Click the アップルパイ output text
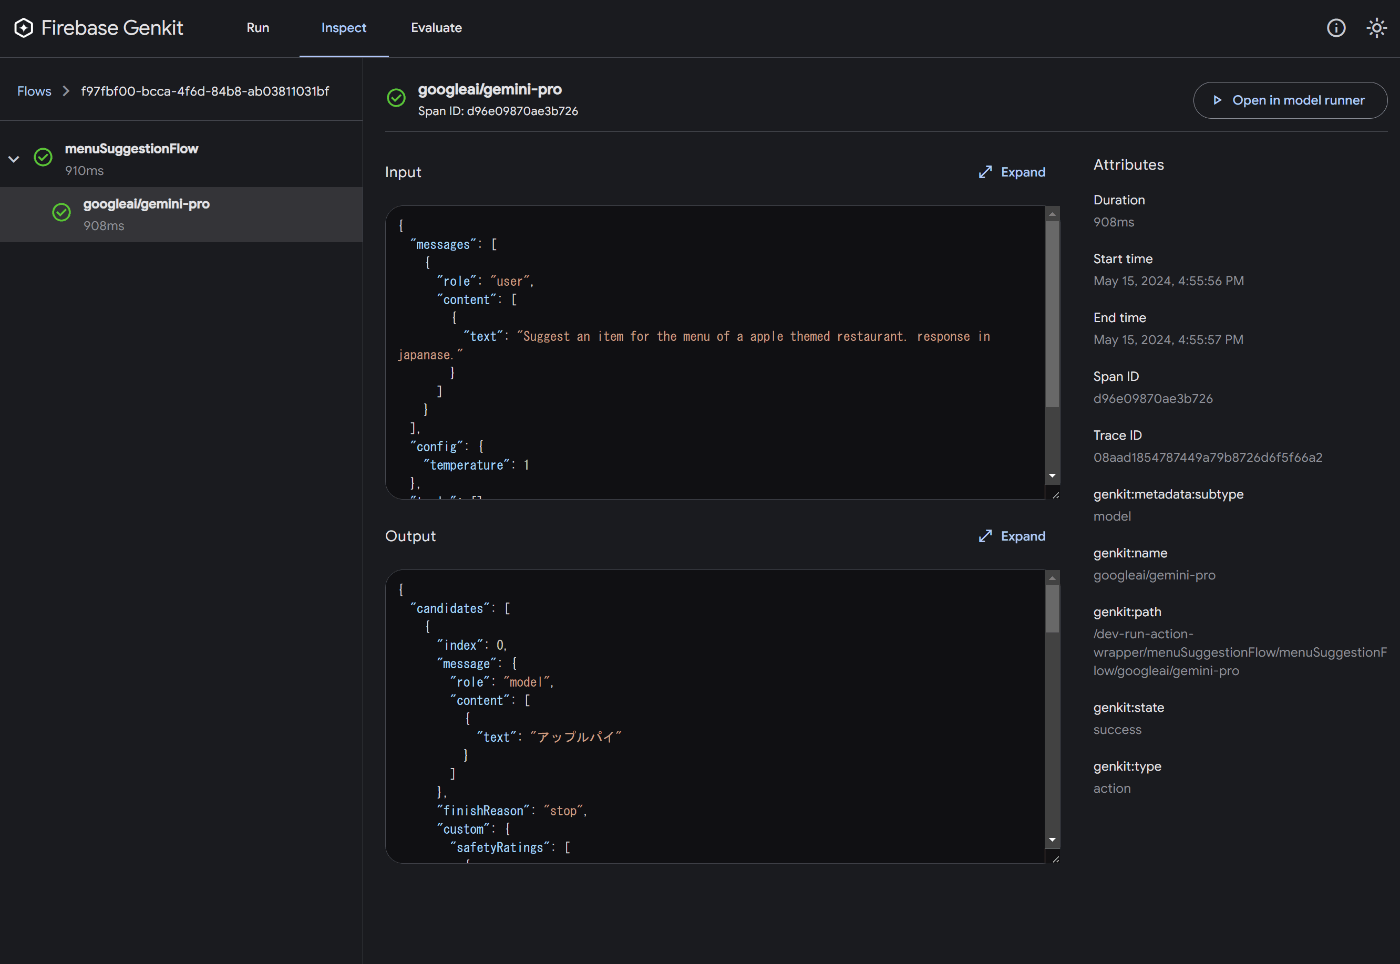Viewport: 1400px width, 964px height. click(576, 737)
